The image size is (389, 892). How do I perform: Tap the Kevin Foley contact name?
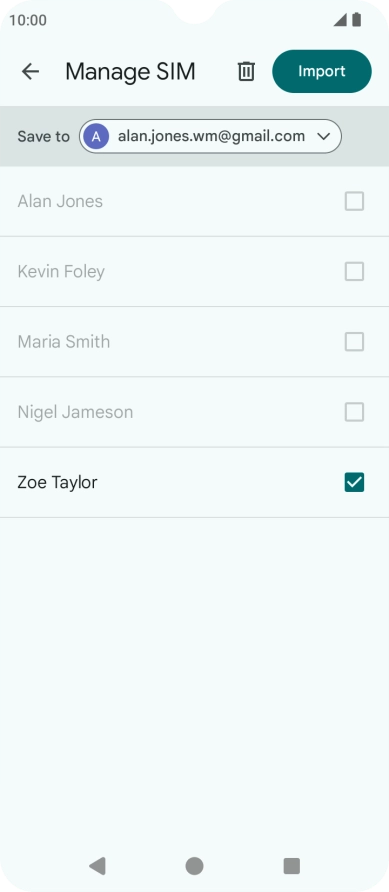61,271
